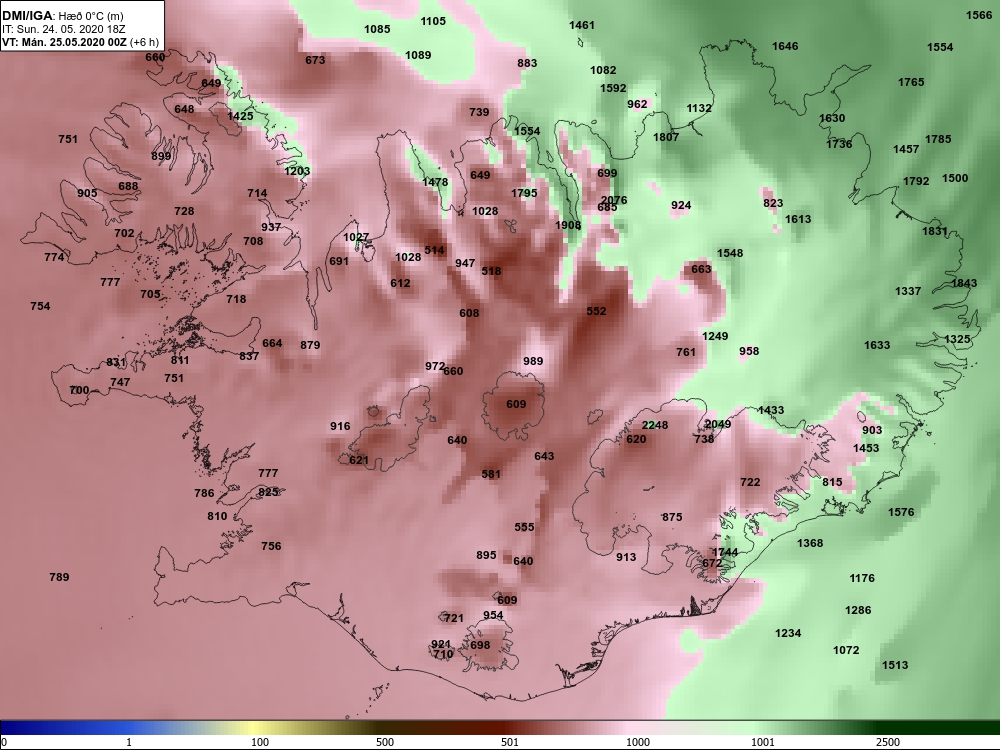Click the 789 value over the ocean

click(59, 577)
